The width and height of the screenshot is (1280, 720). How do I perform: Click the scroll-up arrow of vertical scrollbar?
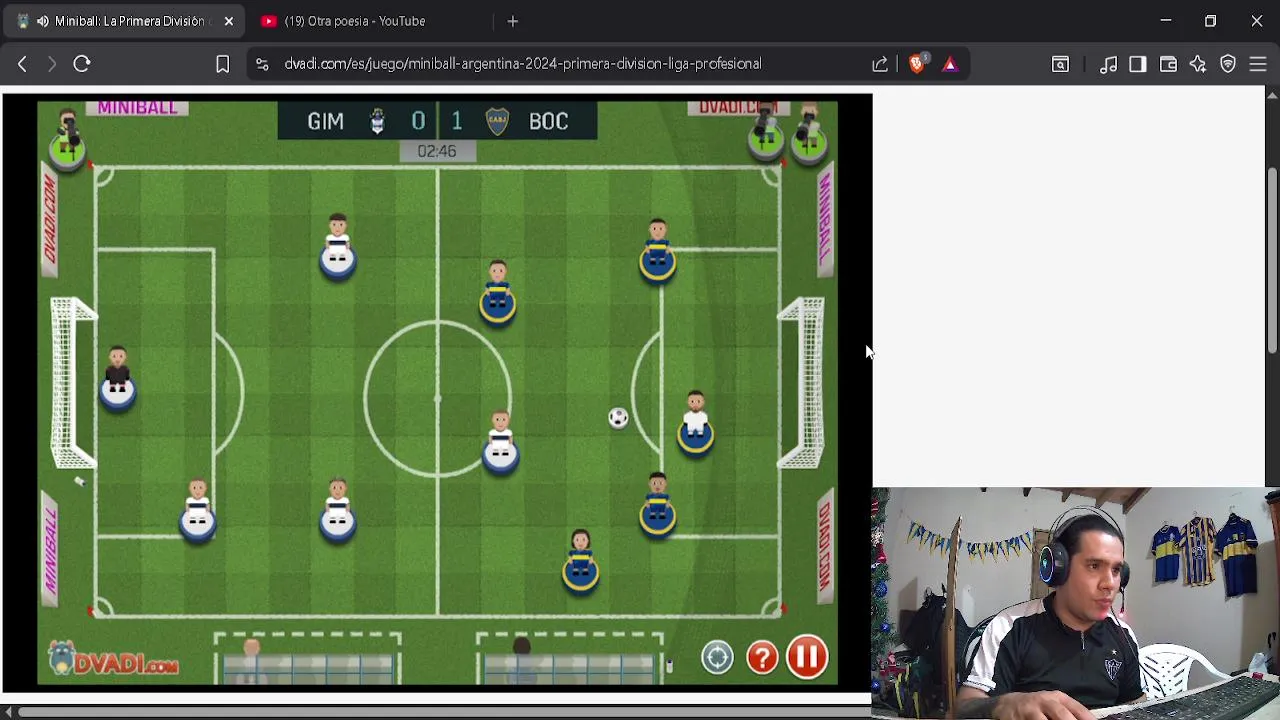click(1272, 95)
